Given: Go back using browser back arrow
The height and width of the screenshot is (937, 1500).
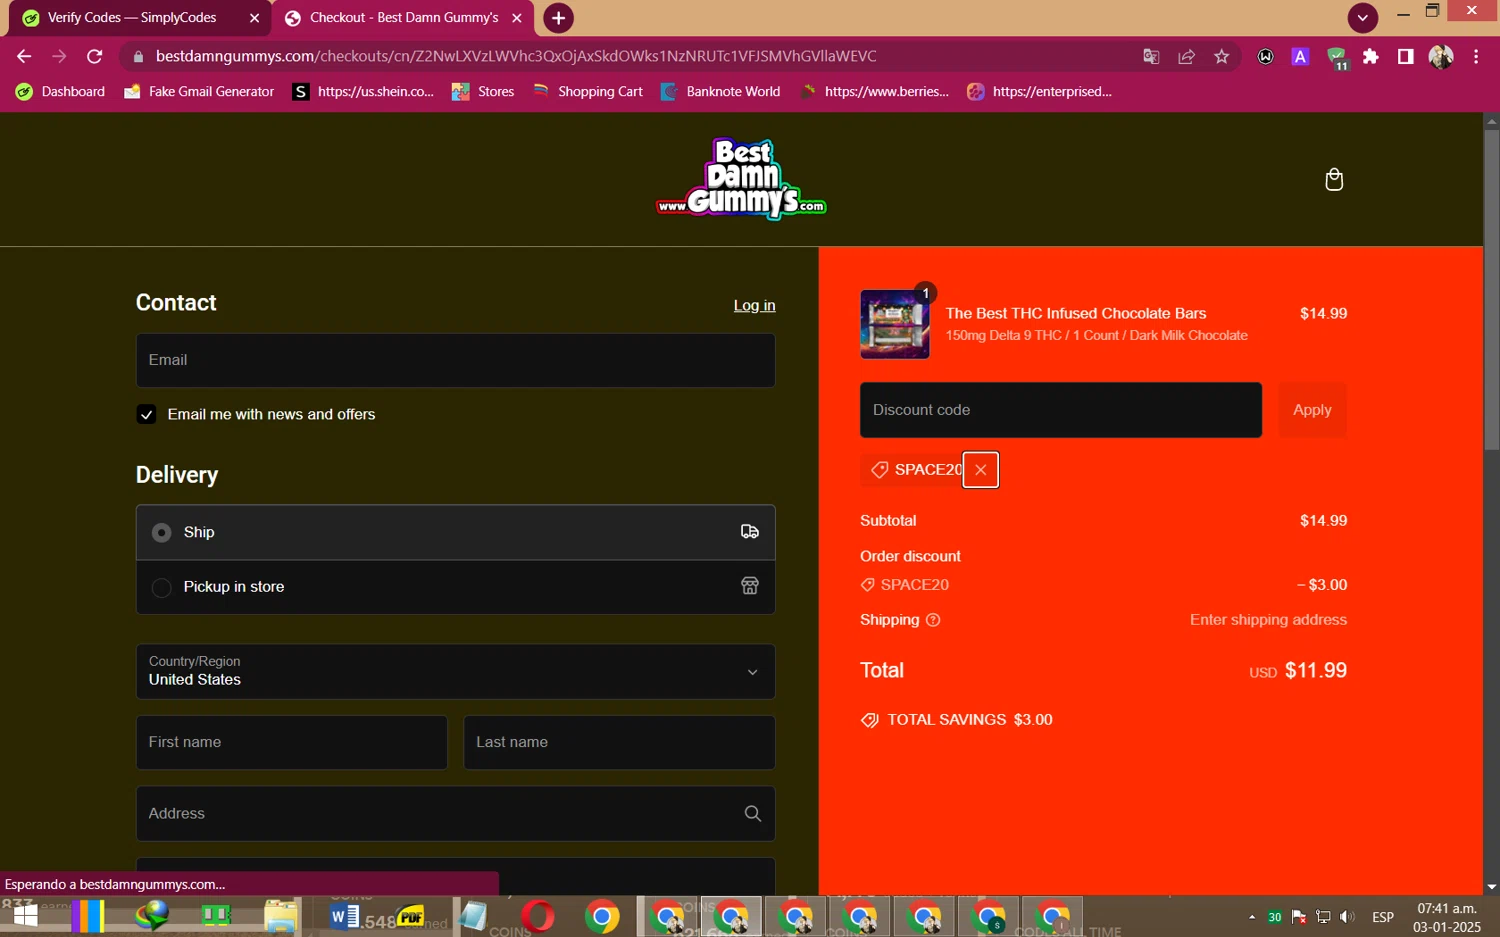Looking at the screenshot, I should [x=24, y=56].
